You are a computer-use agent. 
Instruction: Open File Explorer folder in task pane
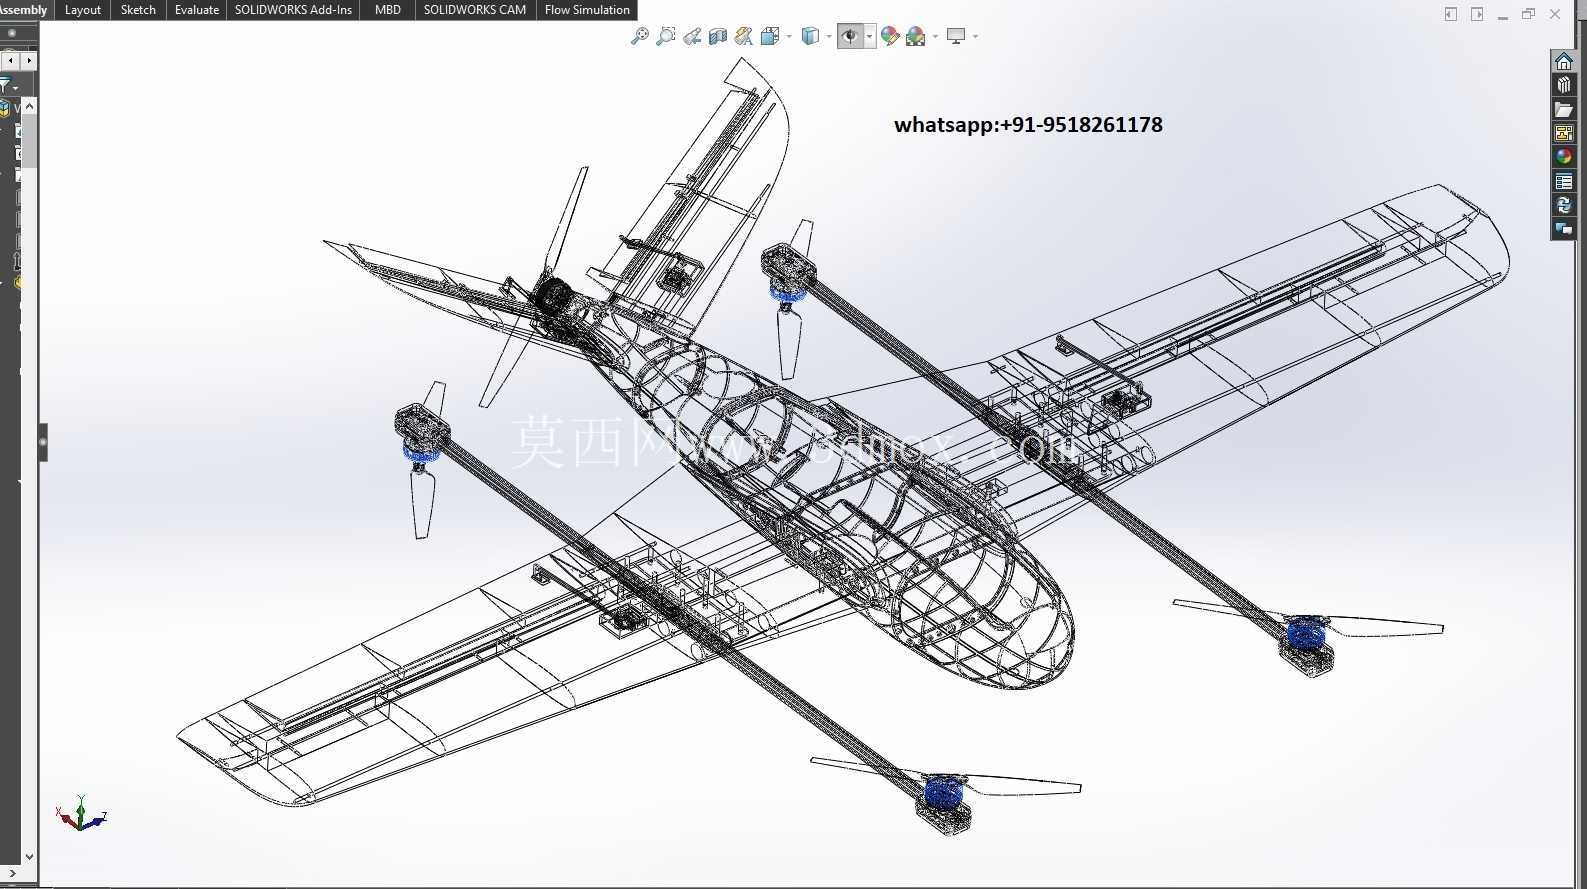(x=1564, y=109)
